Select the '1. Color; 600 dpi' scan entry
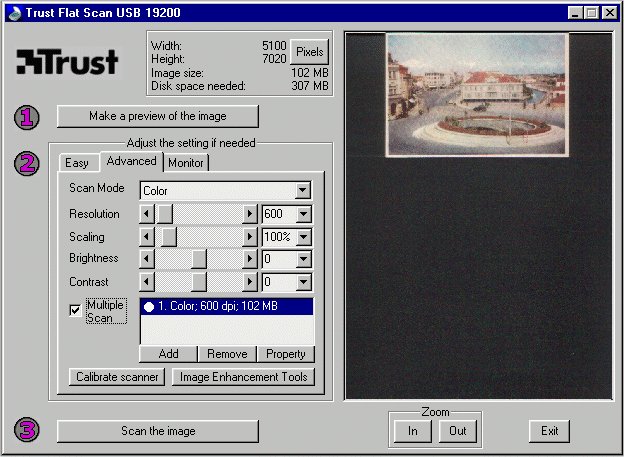624x457 pixels. (227, 307)
